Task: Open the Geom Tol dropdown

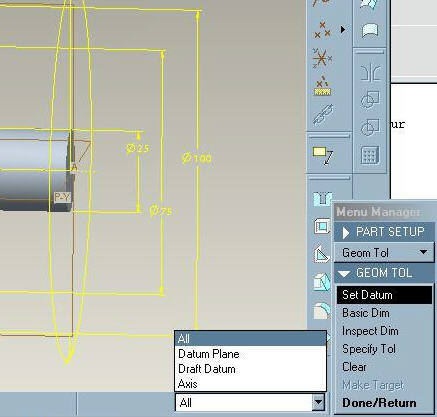Action: pos(384,253)
